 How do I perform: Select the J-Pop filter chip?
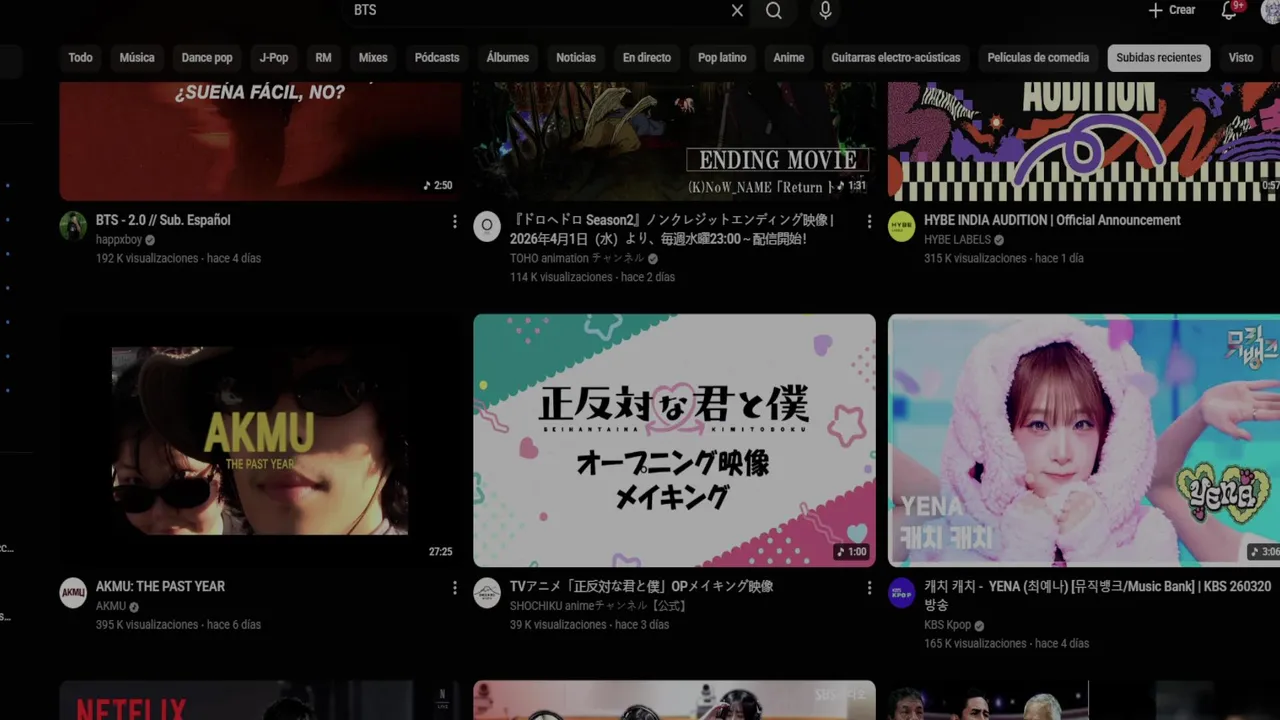pos(274,58)
